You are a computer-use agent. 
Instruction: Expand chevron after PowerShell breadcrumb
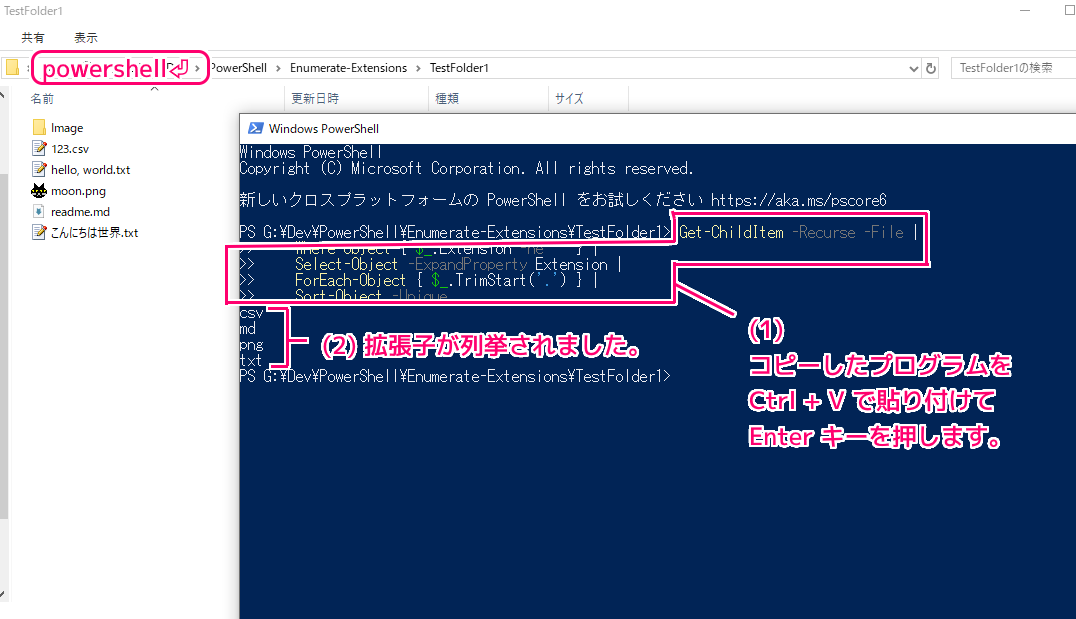click(278, 68)
